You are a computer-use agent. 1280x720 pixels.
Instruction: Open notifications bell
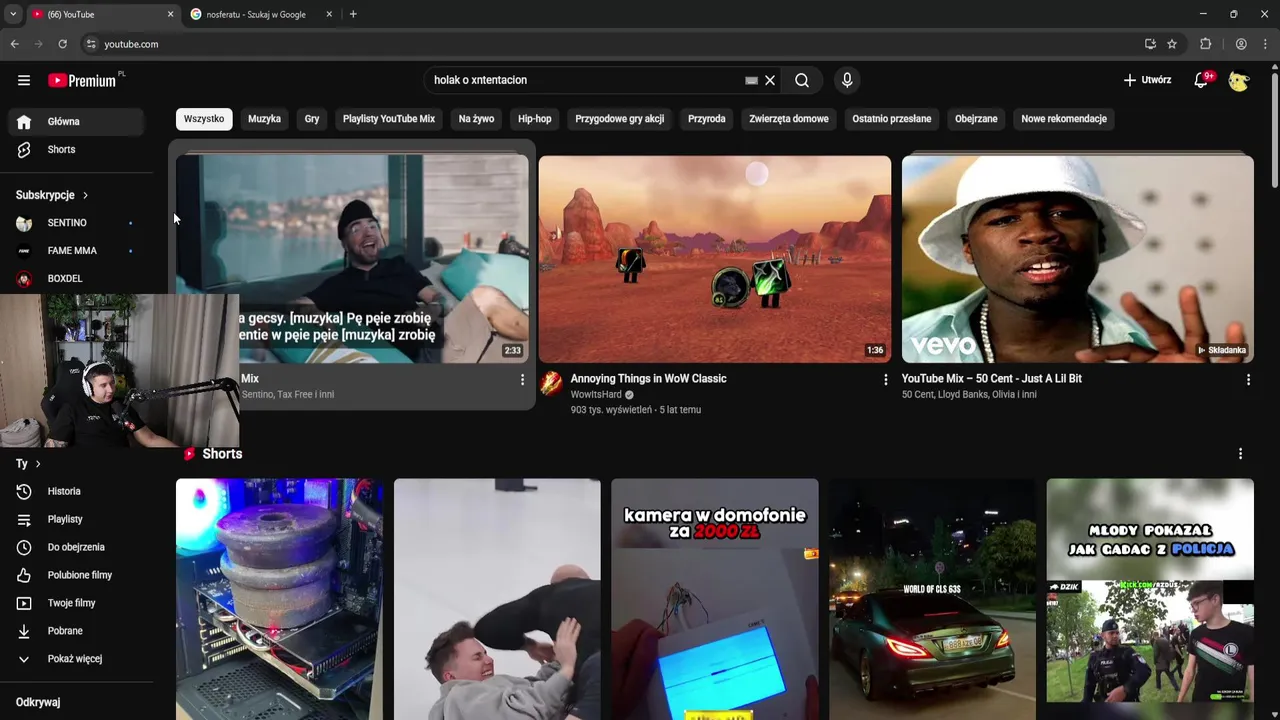coord(1201,80)
